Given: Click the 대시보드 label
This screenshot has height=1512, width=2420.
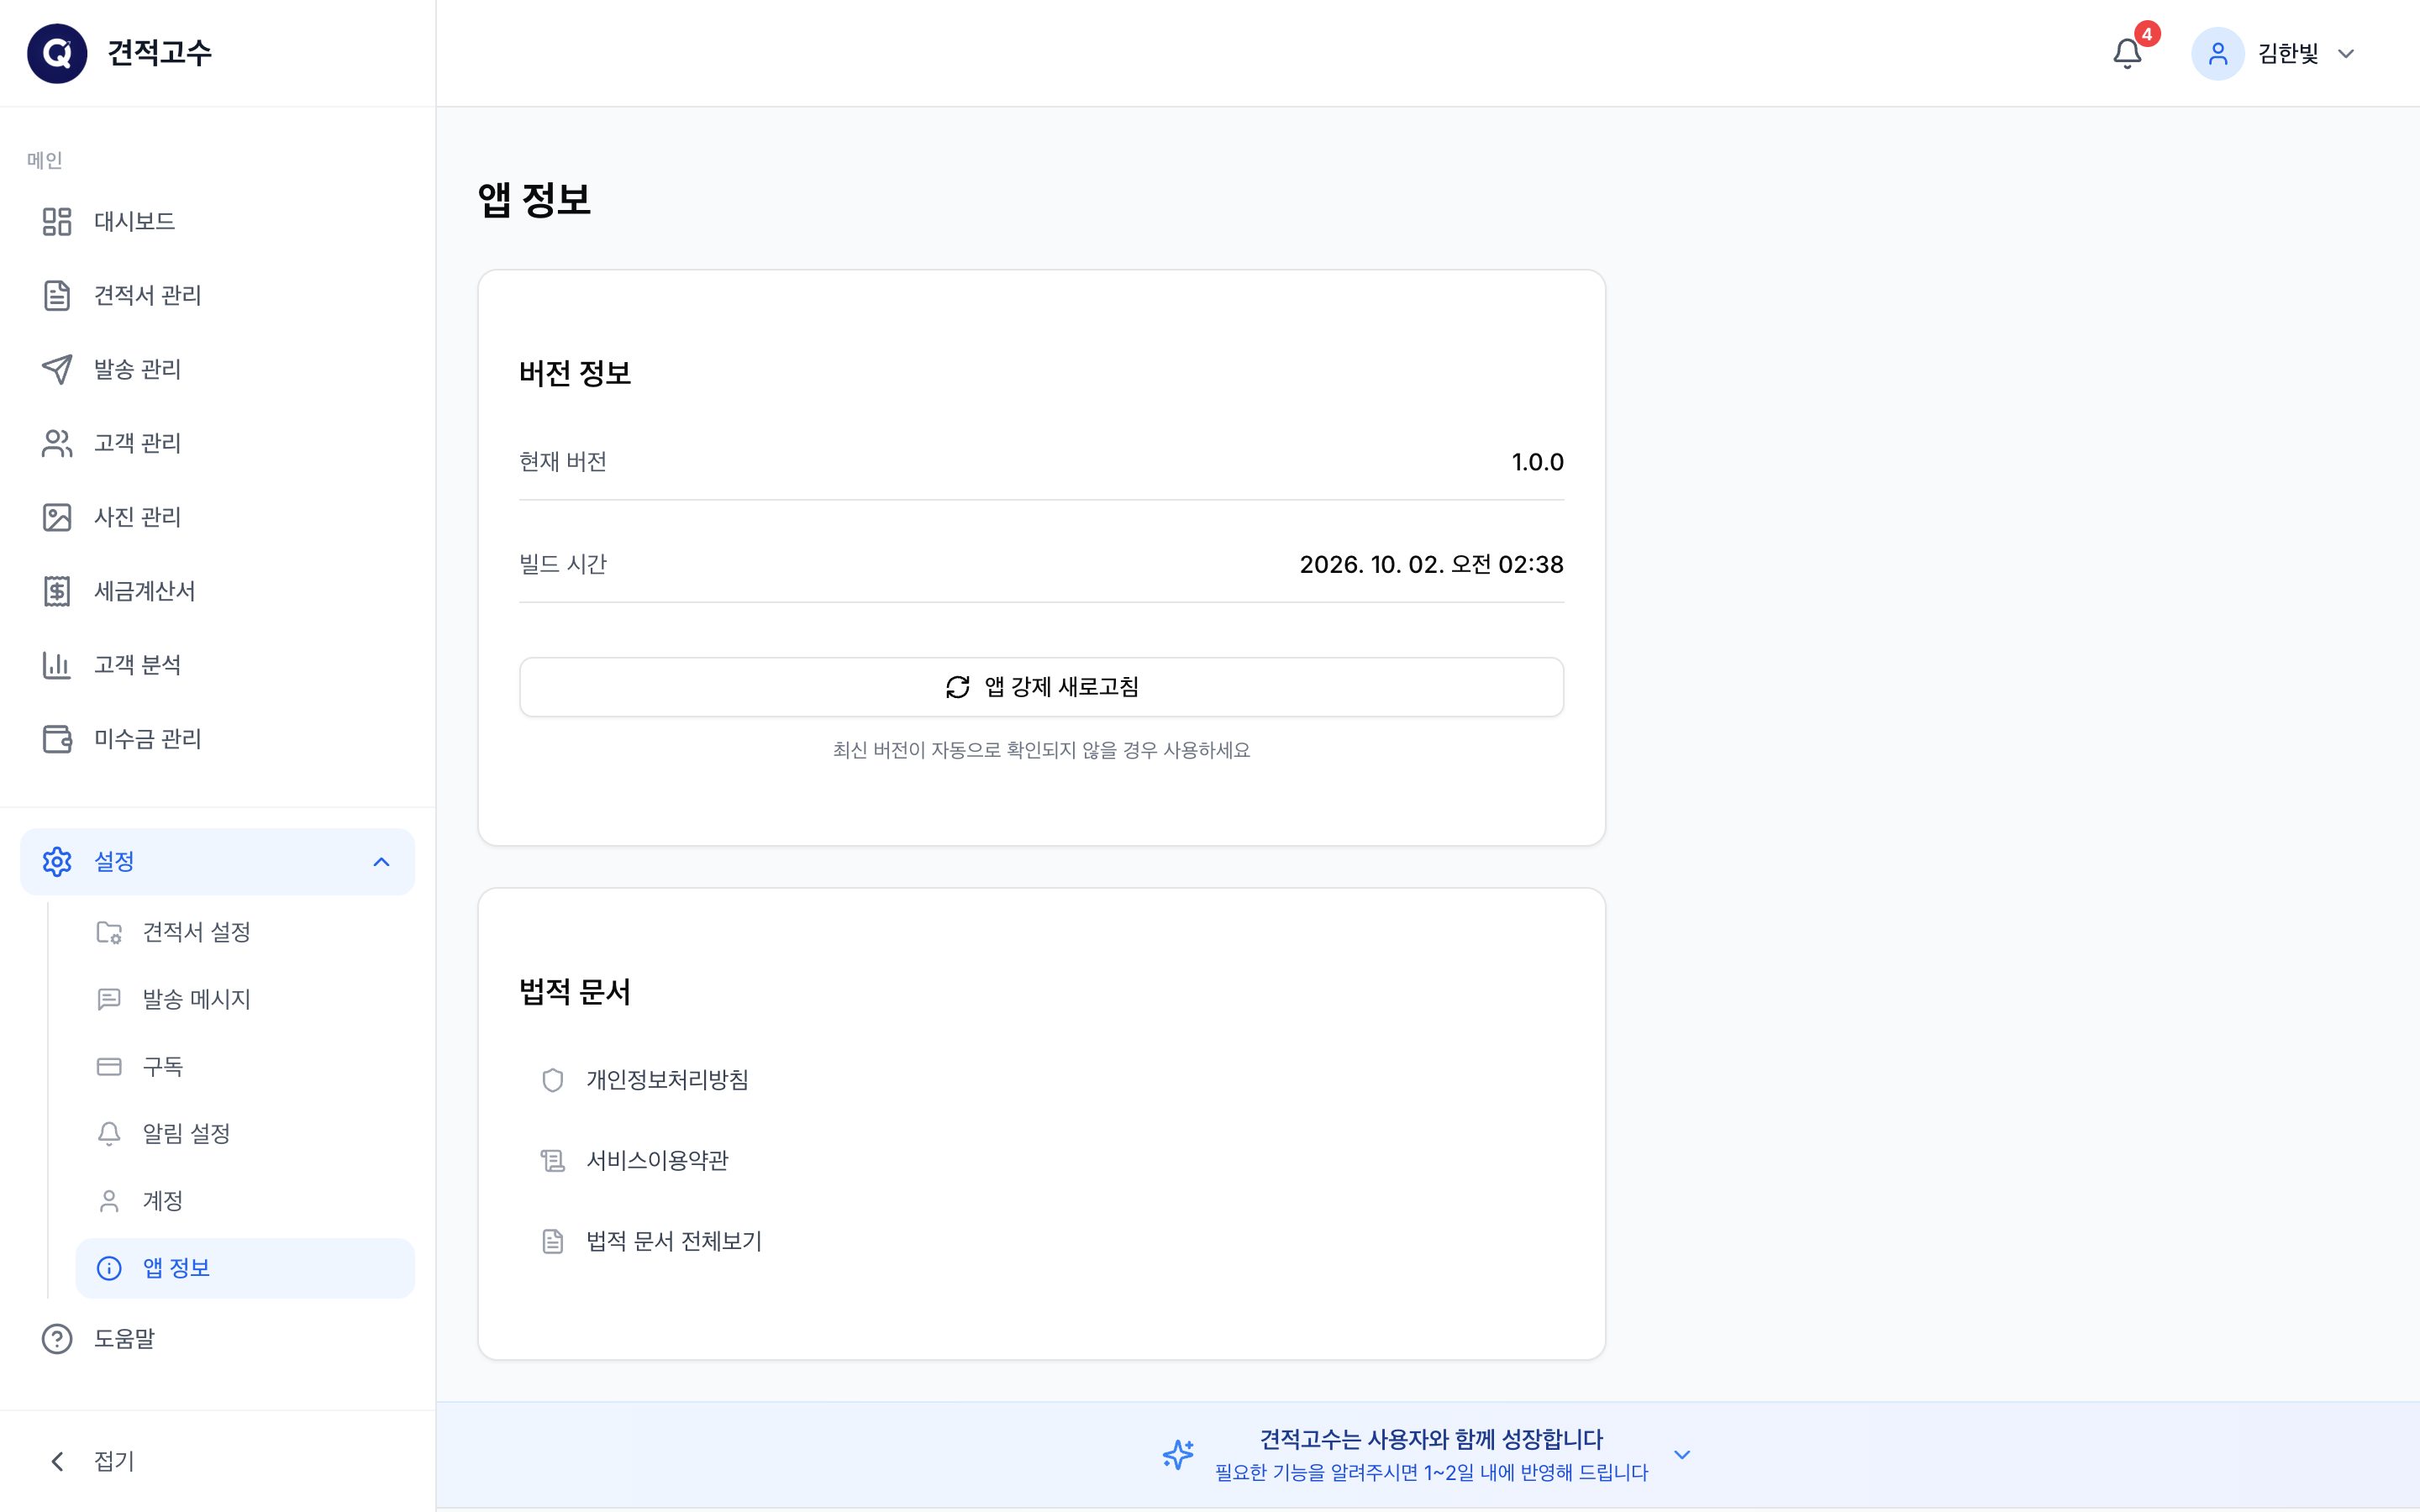Looking at the screenshot, I should (134, 221).
